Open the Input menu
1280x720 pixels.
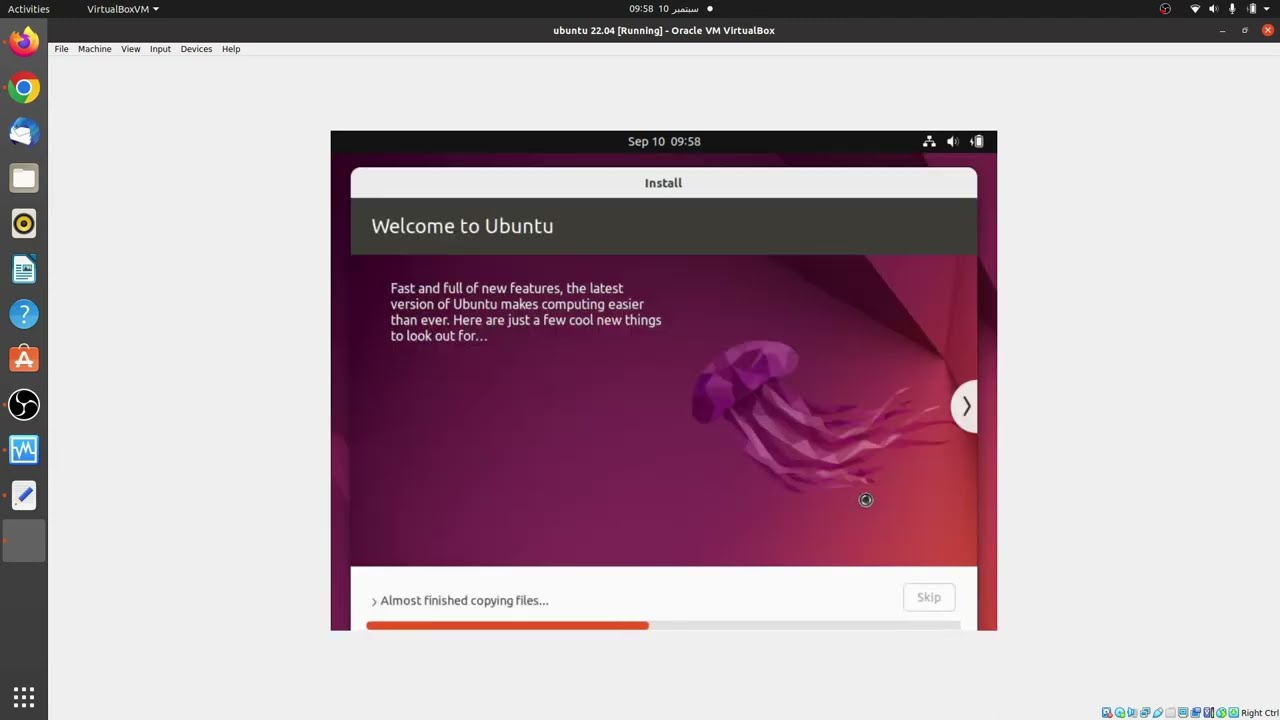click(160, 49)
